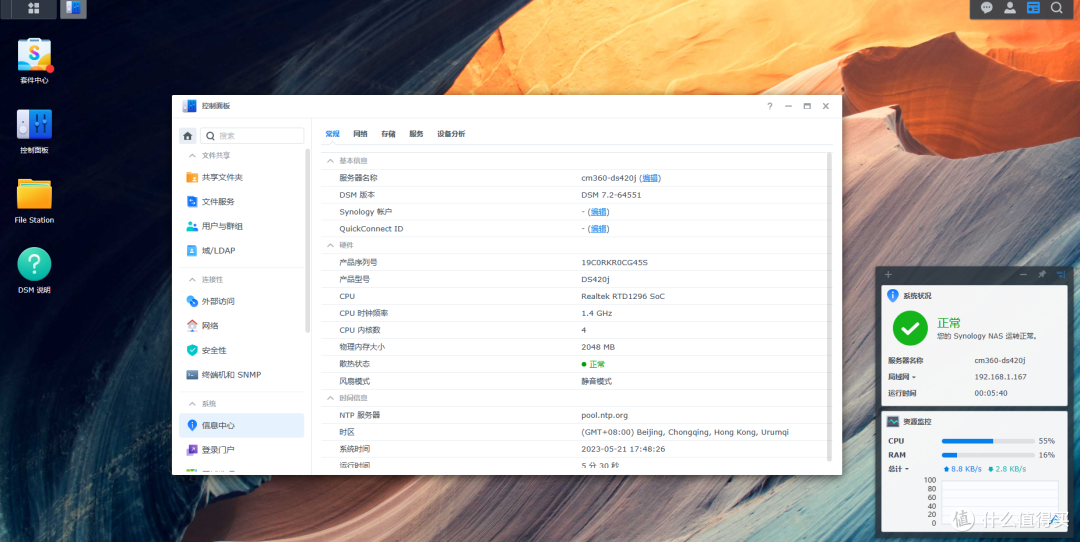
Task: Click 编辑 link for QuickConnect ID
Action: (x=599, y=229)
